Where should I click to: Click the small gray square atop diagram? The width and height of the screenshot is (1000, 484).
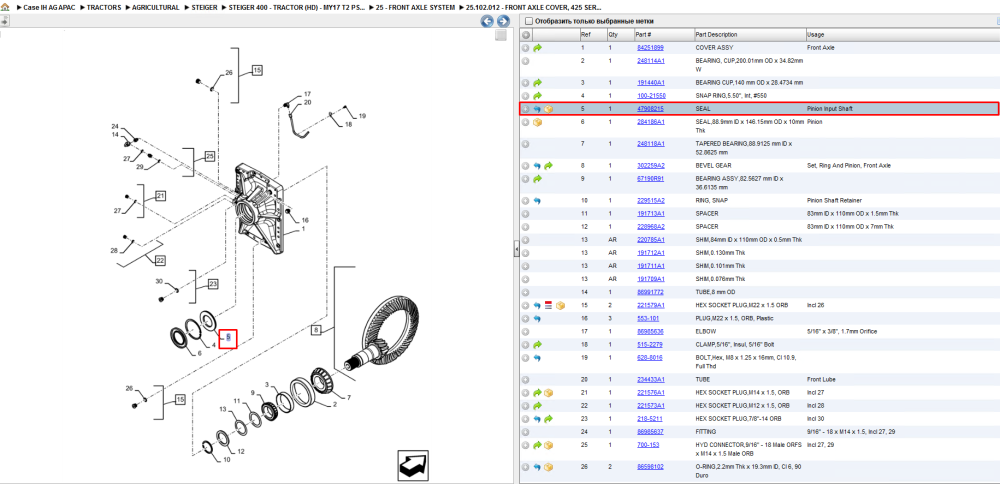501,35
